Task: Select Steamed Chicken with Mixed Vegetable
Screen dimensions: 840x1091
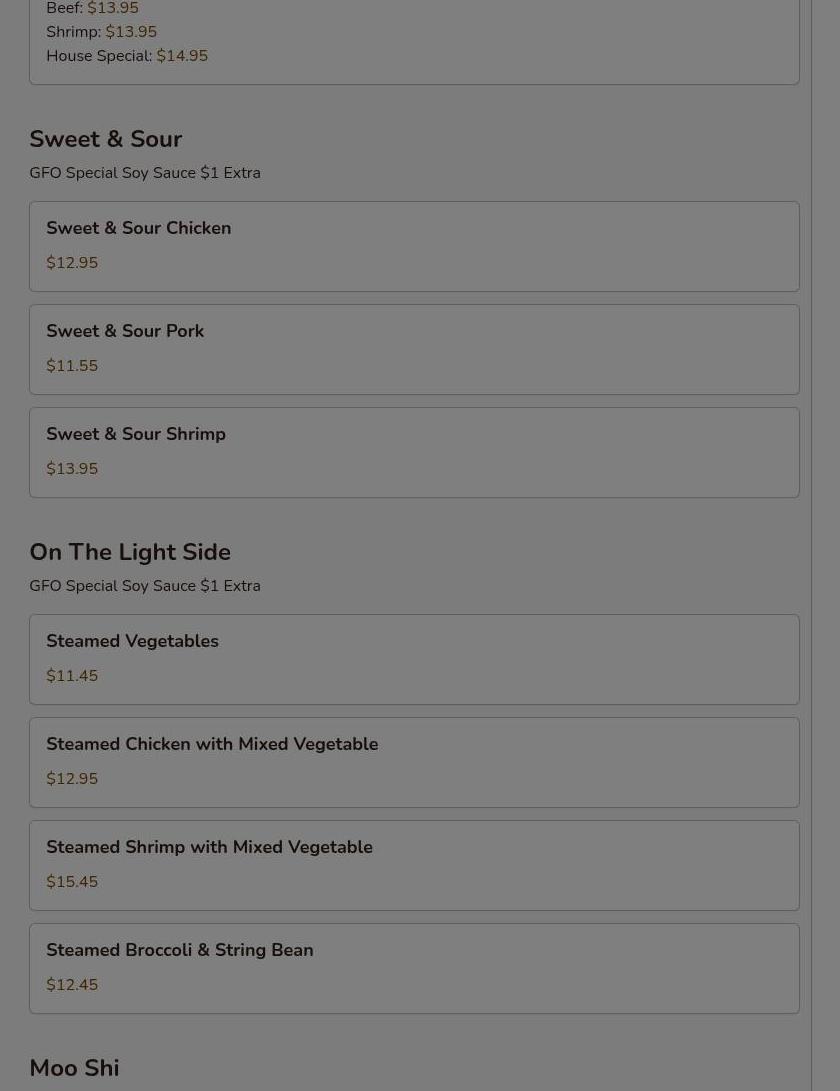Action: [414, 763]
